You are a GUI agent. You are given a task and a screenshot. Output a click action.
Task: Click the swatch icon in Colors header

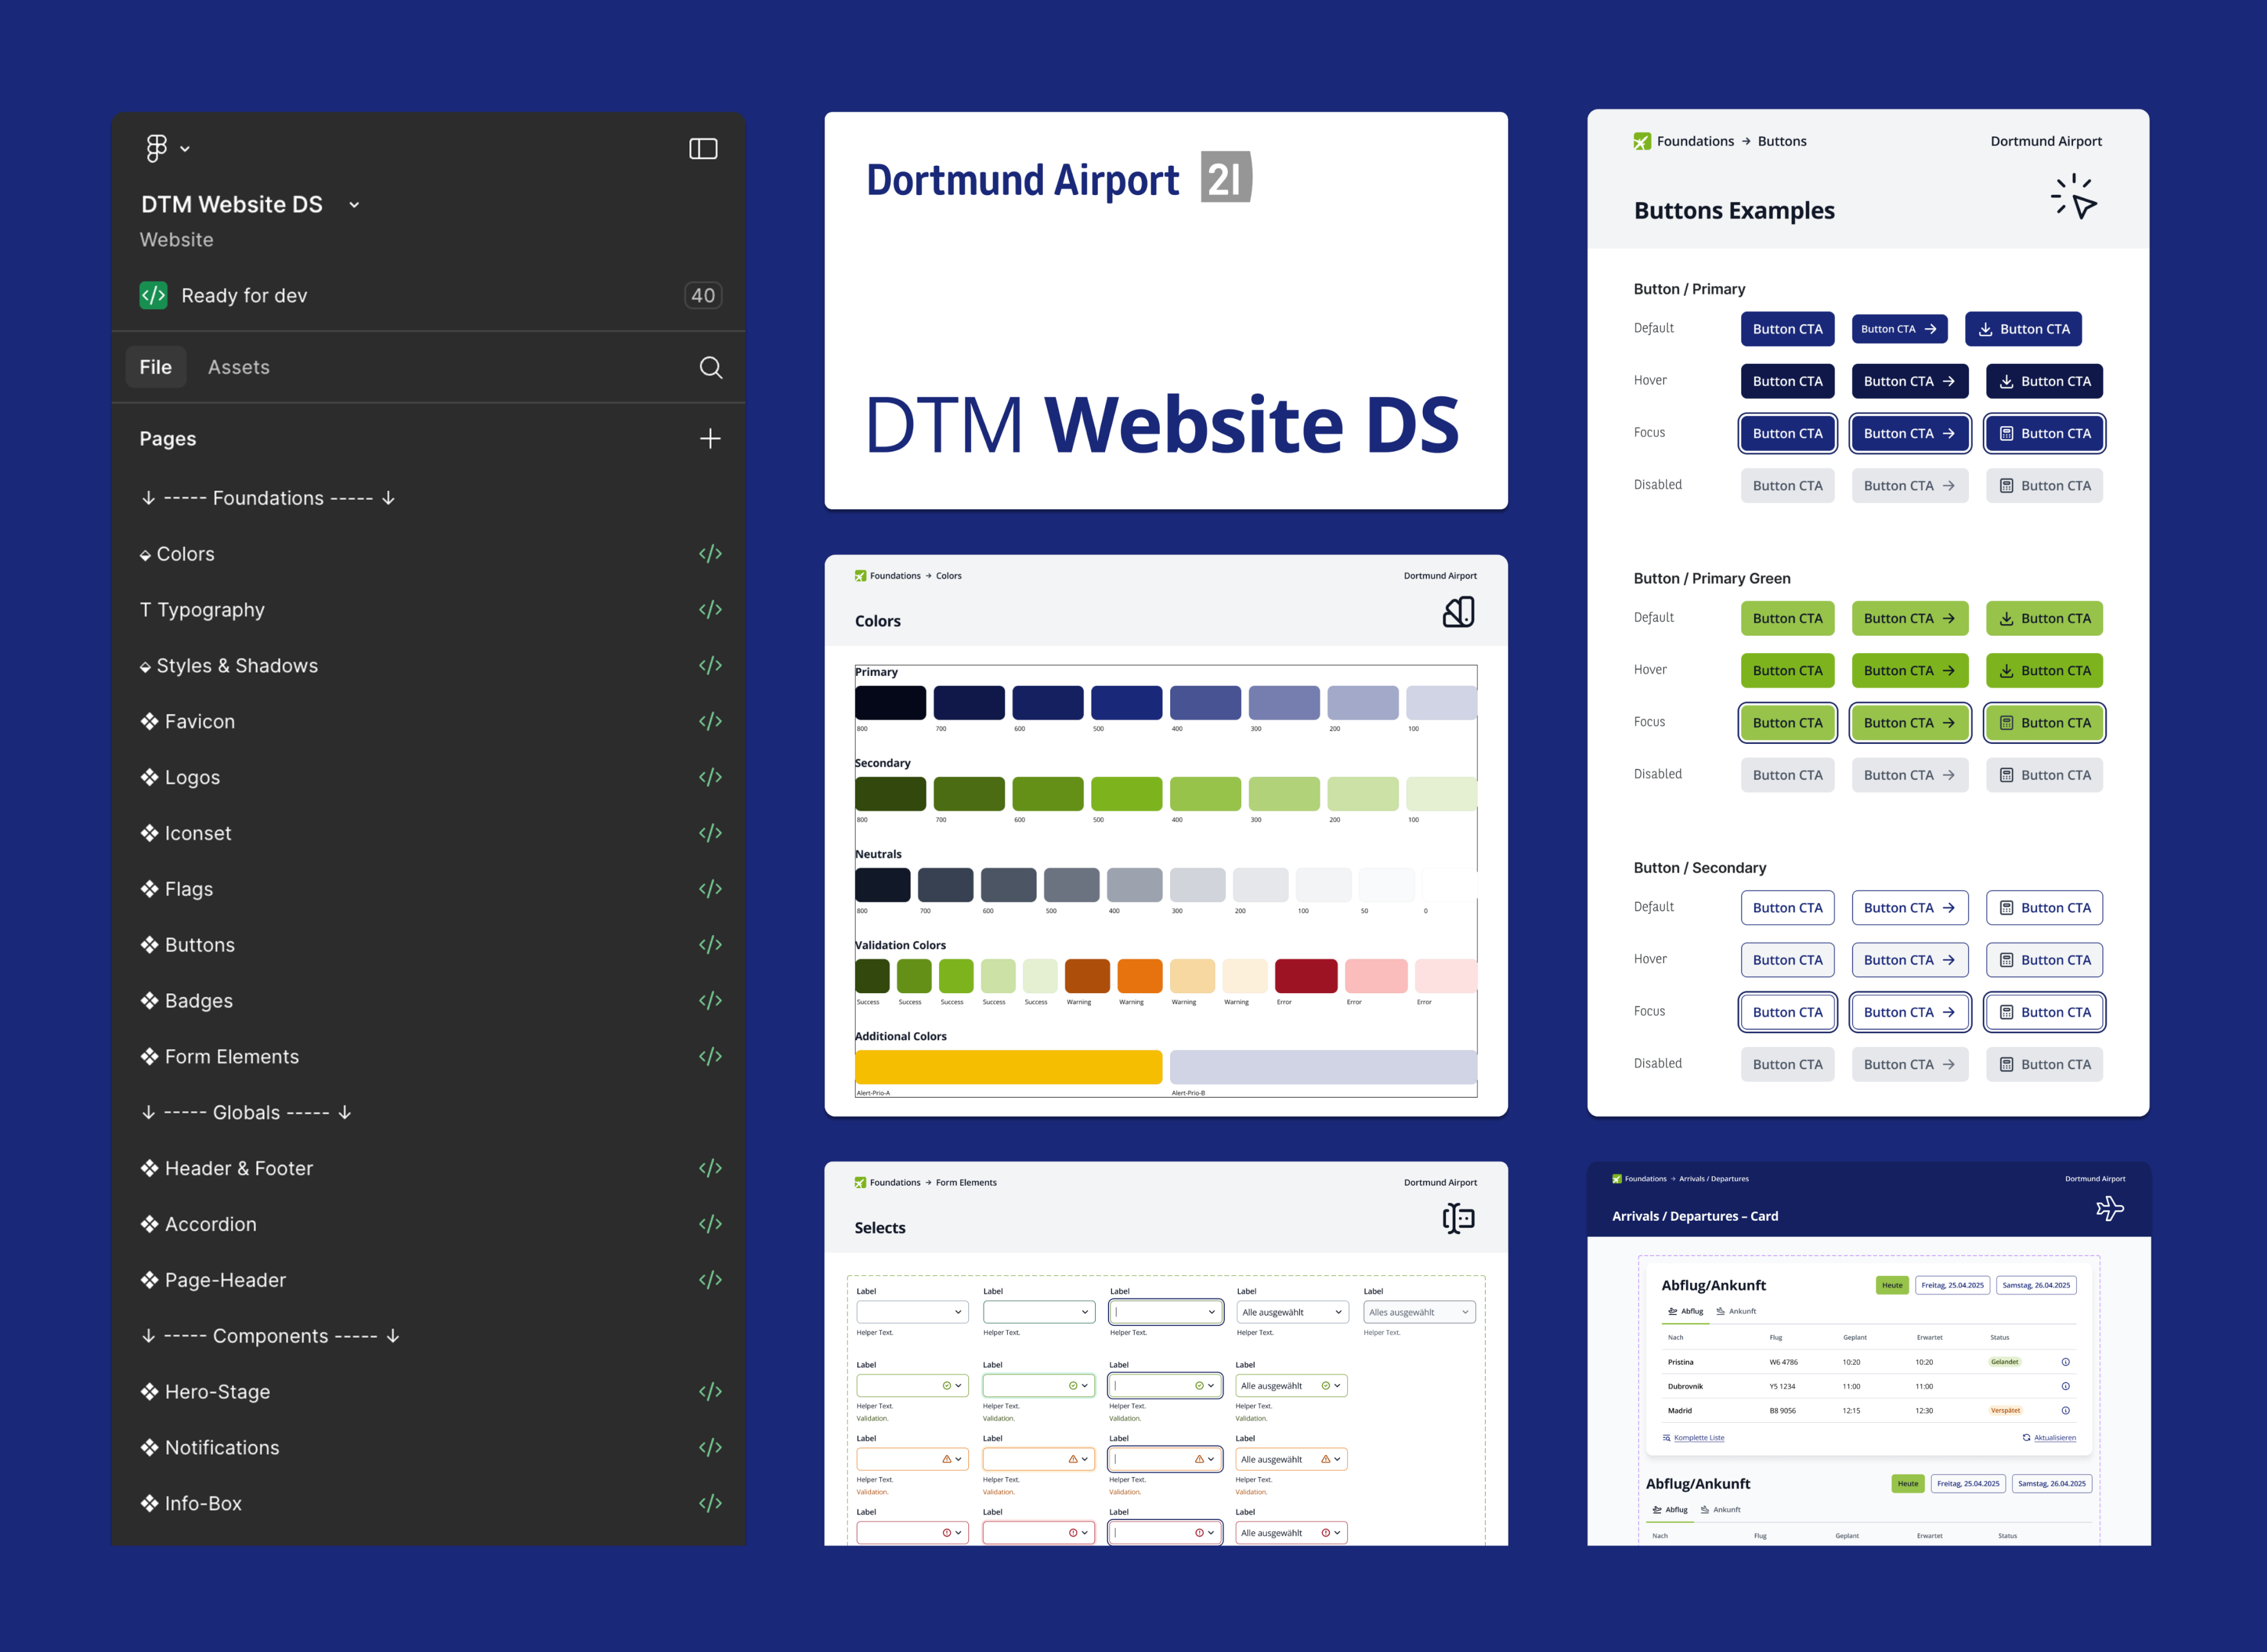pos(1459,612)
